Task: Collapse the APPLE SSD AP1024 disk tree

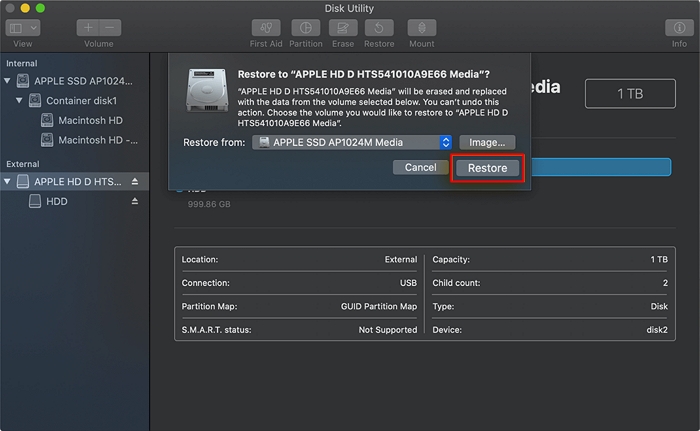Action: pyautogui.click(x=9, y=81)
